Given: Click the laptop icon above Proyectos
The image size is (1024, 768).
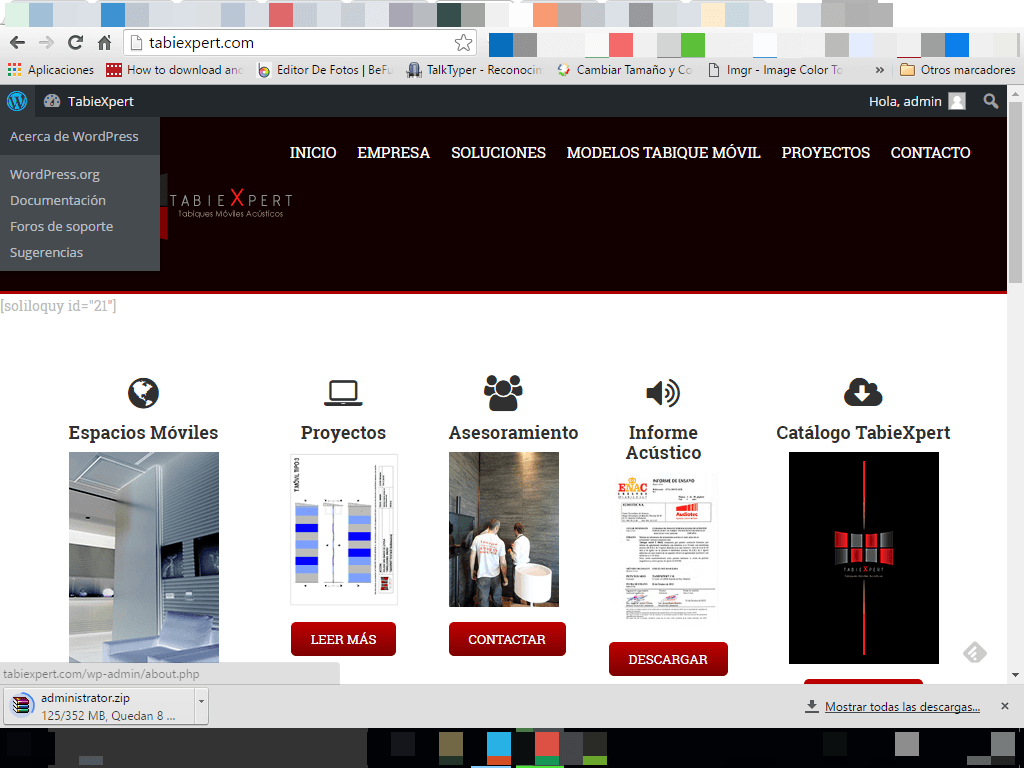Looking at the screenshot, I should click(343, 393).
